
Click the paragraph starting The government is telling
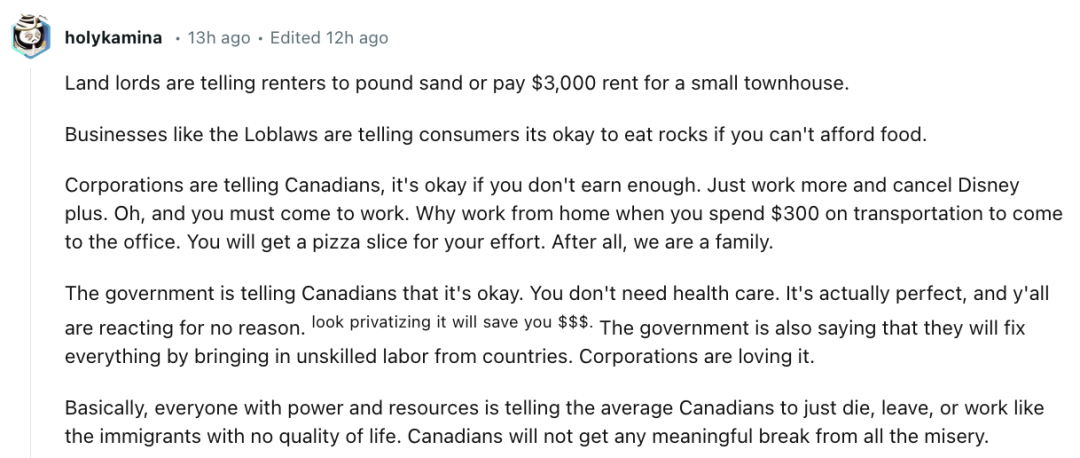pos(557,324)
